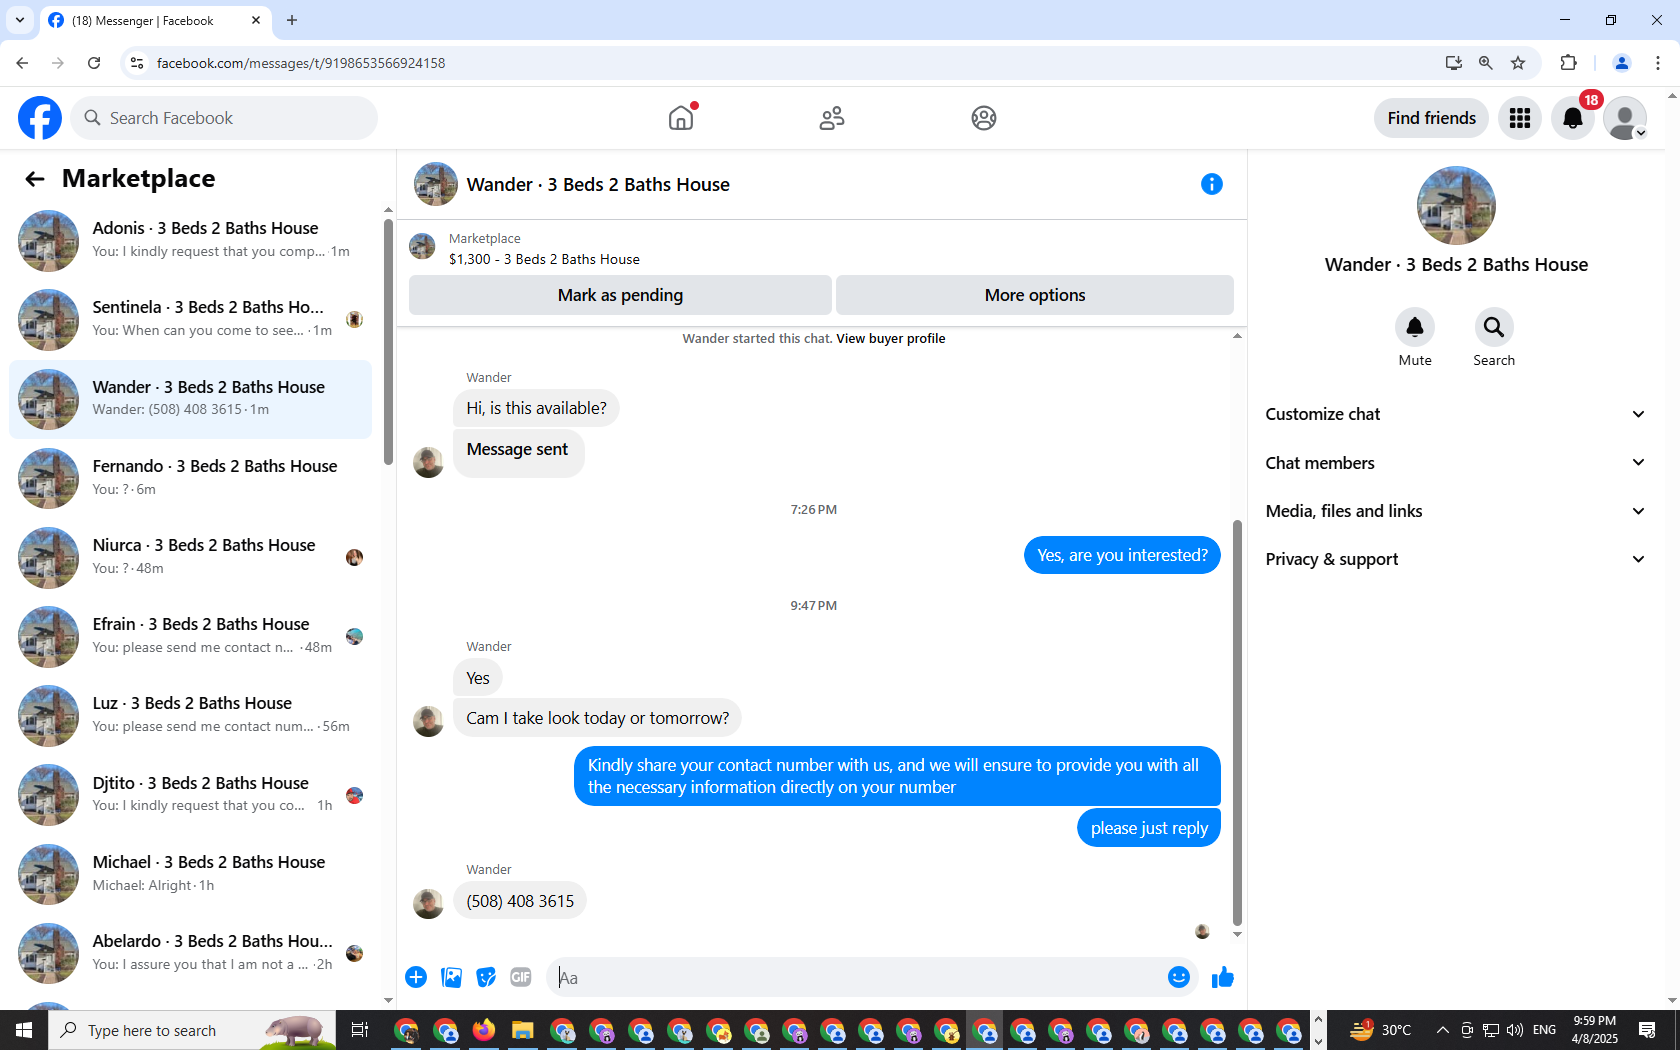Select the Wander conversation in the list
The width and height of the screenshot is (1680, 1050).
pos(190,398)
